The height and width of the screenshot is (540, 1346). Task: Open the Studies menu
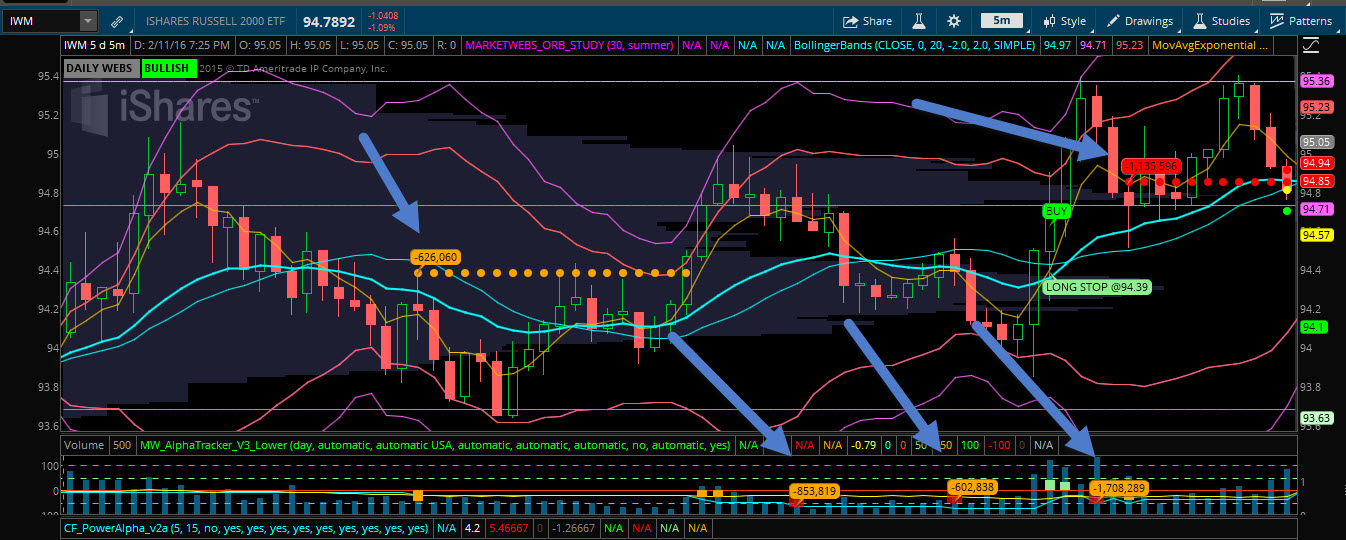tap(1220, 21)
